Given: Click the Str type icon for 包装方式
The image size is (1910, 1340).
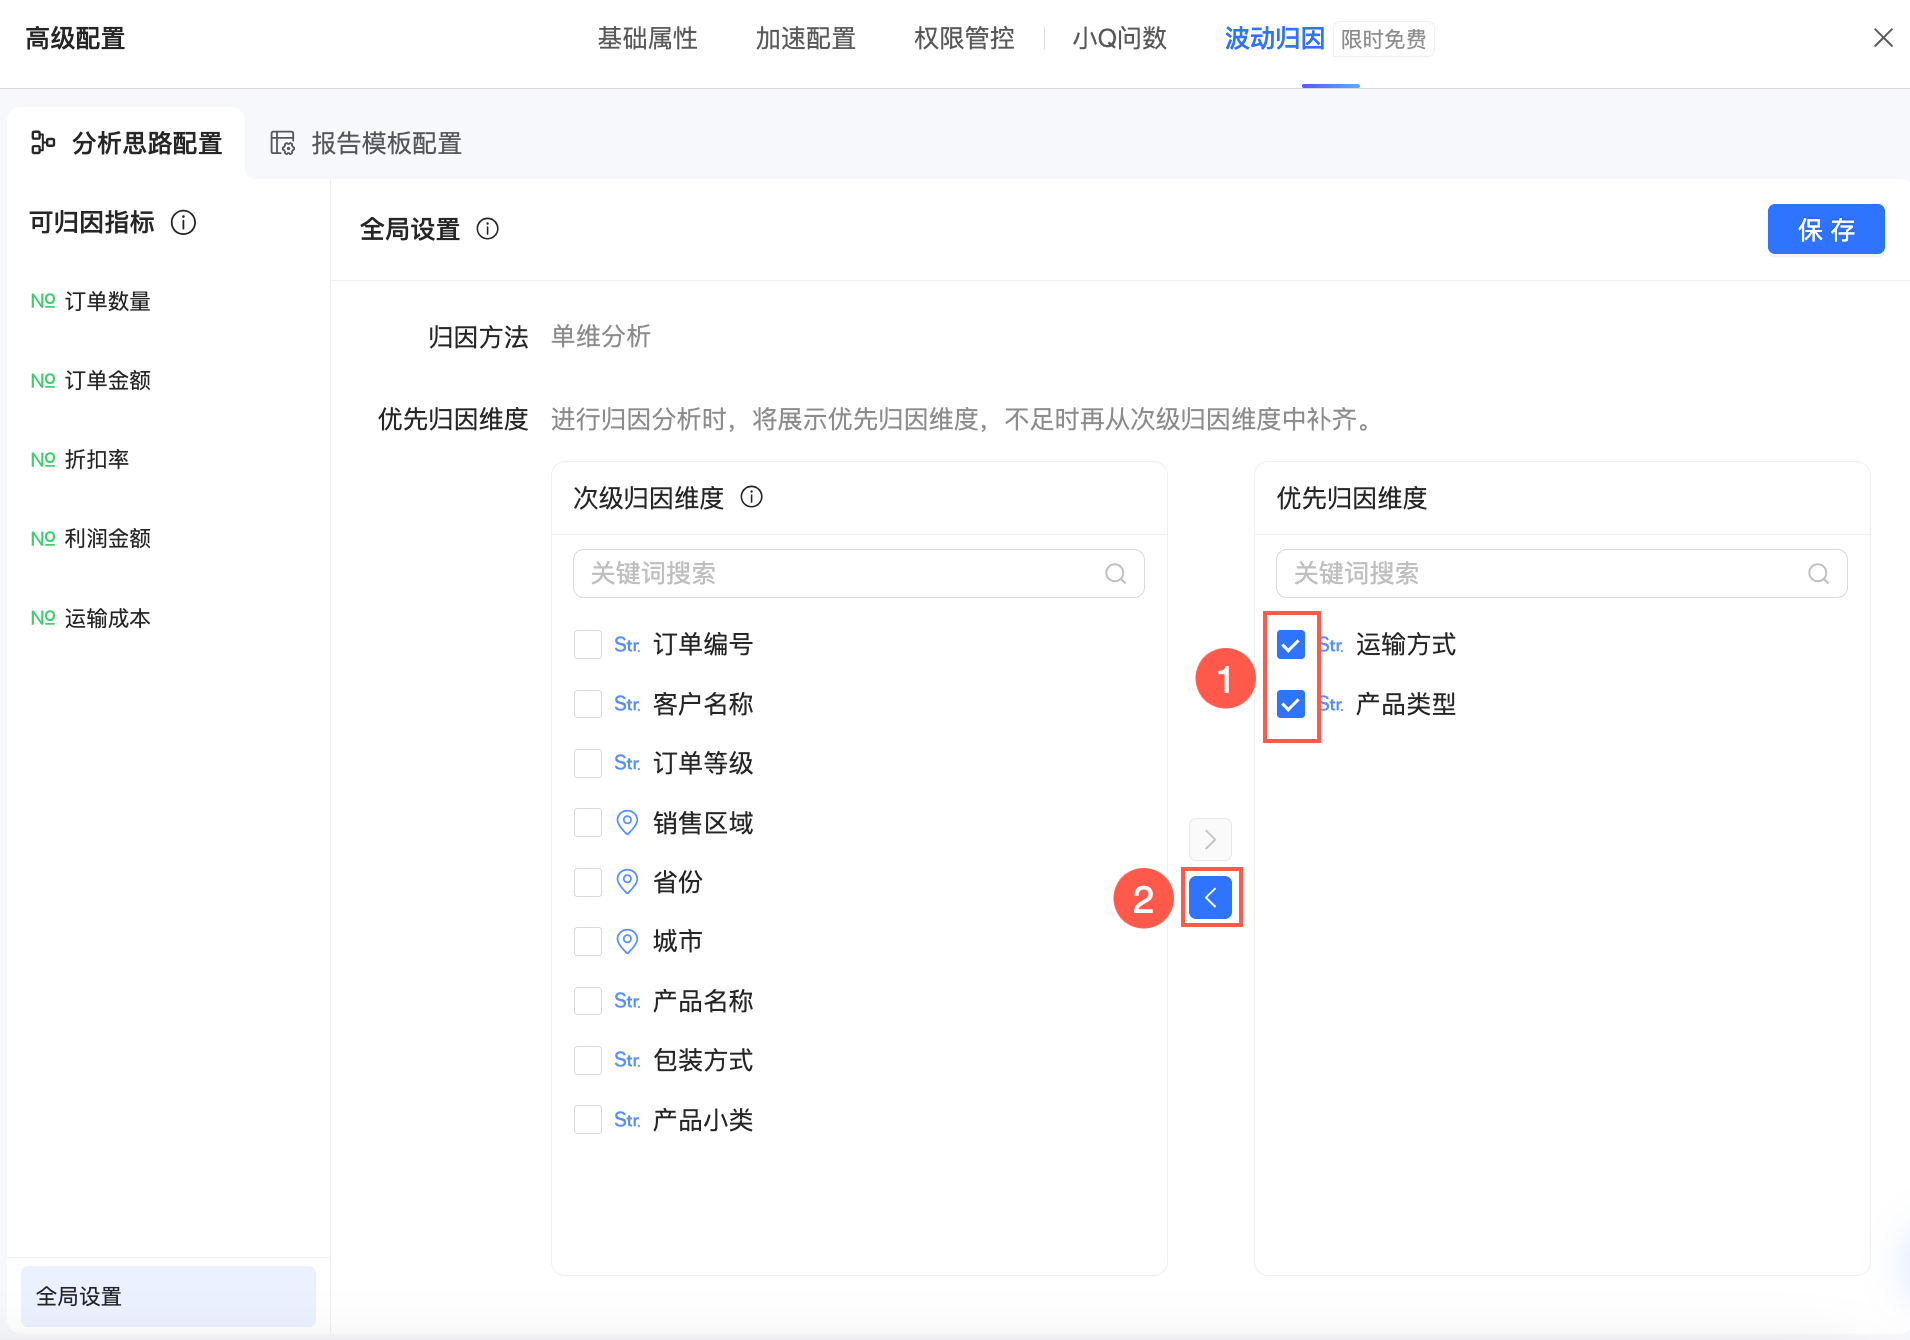Looking at the screenshot, I should pyautogui.click(x=627, y=1060).
